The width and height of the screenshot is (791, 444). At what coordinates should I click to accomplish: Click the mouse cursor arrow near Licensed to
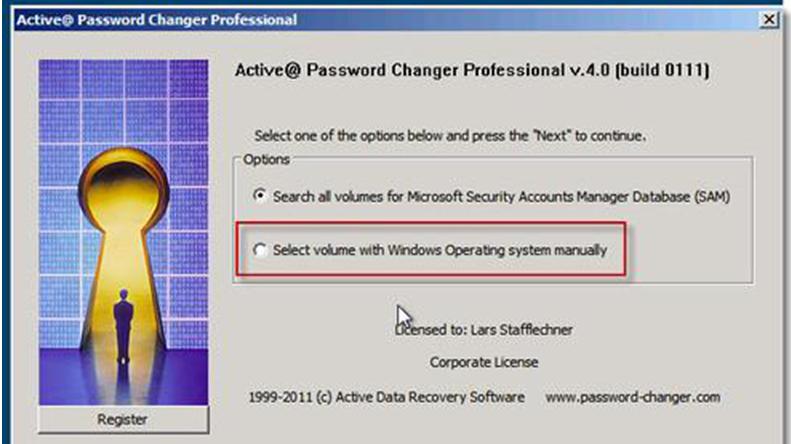pos(405,317)
